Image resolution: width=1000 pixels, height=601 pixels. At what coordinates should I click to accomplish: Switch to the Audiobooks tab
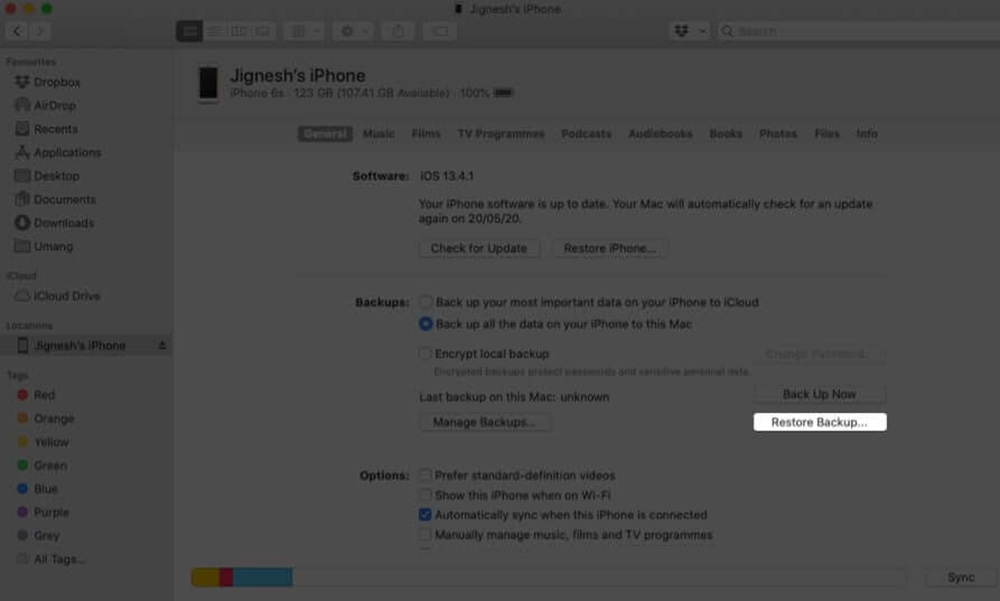(x=660, y=134)
